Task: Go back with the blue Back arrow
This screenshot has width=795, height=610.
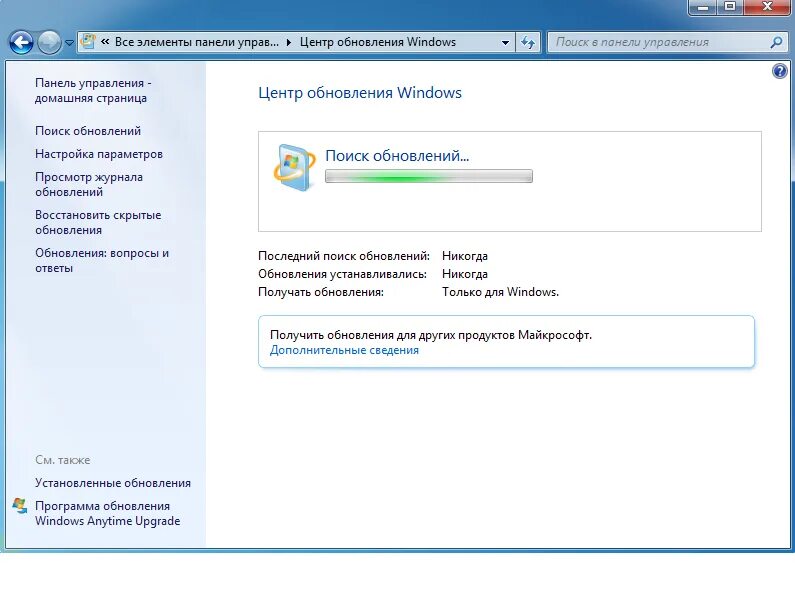Action: pyautogui.click(x=21, y=43)
